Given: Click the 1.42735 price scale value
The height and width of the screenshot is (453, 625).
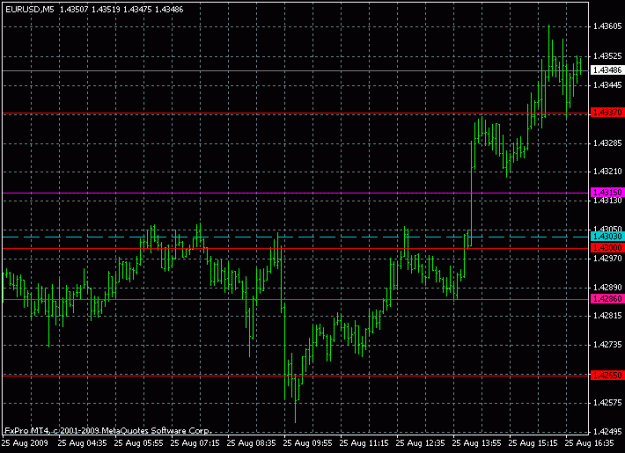Looking at the screenshot, I should coord(607,345).
